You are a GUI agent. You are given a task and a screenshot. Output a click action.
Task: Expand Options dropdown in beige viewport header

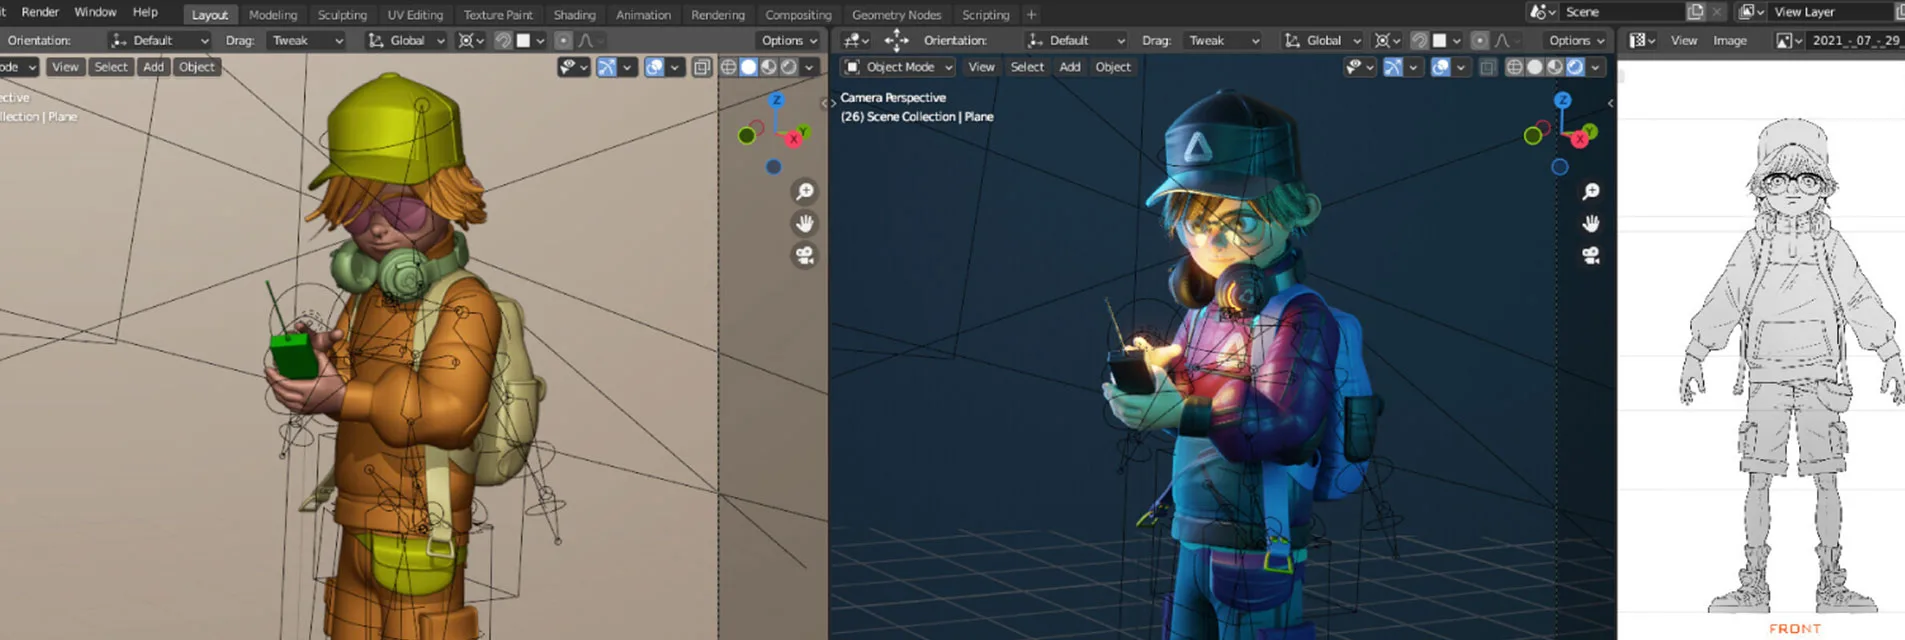(x=789, y=40)
